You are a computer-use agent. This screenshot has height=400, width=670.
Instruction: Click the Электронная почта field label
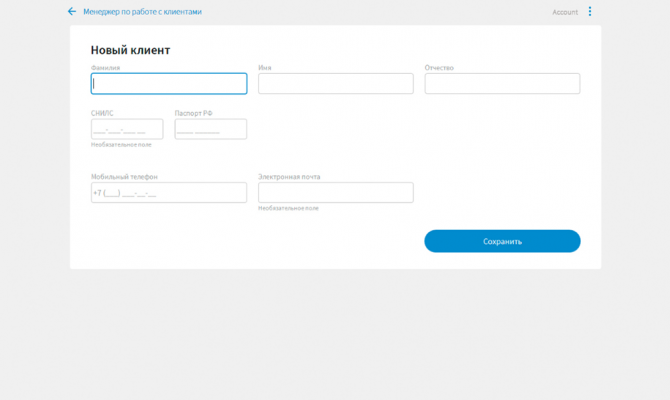coord(289,176)
